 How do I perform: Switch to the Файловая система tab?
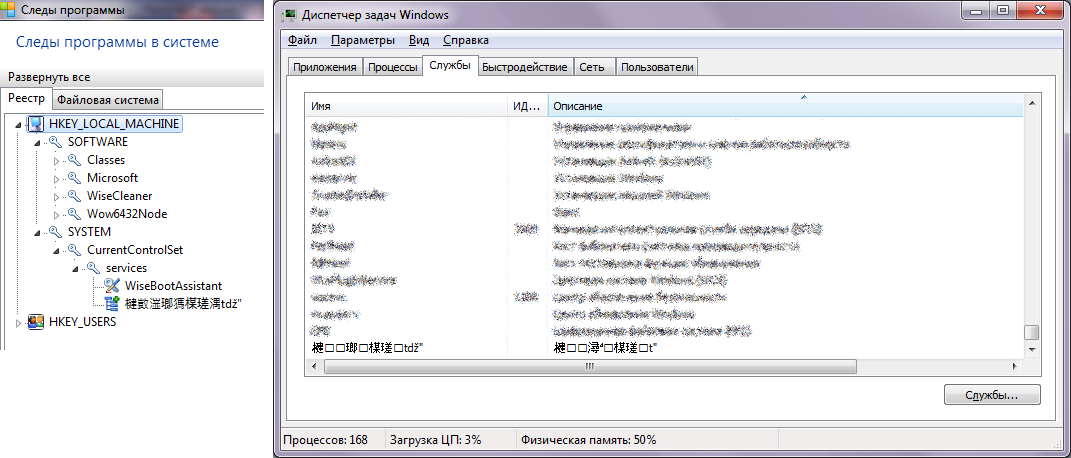point(108,100)
